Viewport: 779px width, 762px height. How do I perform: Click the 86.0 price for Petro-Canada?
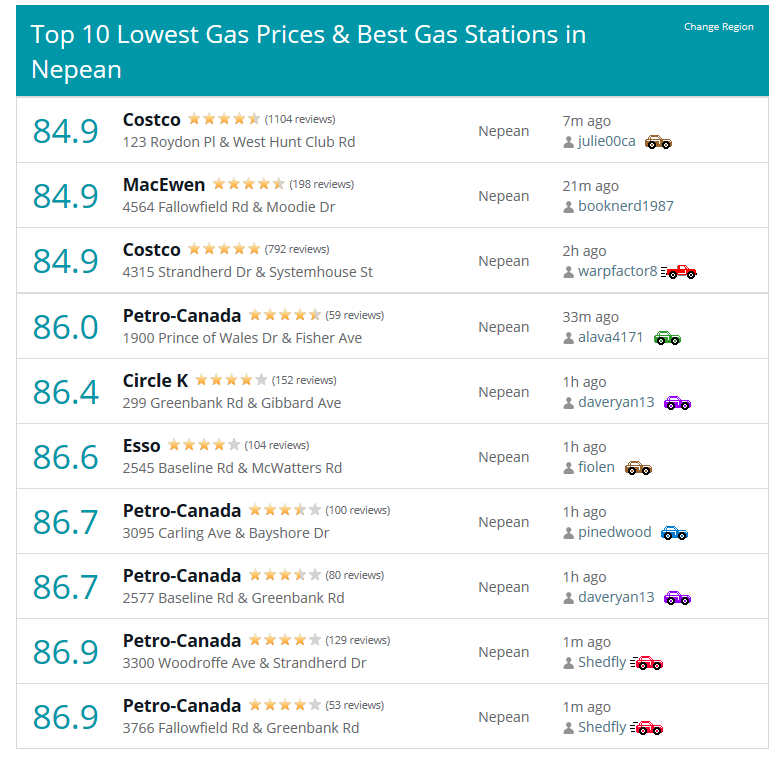pos(66,327)
